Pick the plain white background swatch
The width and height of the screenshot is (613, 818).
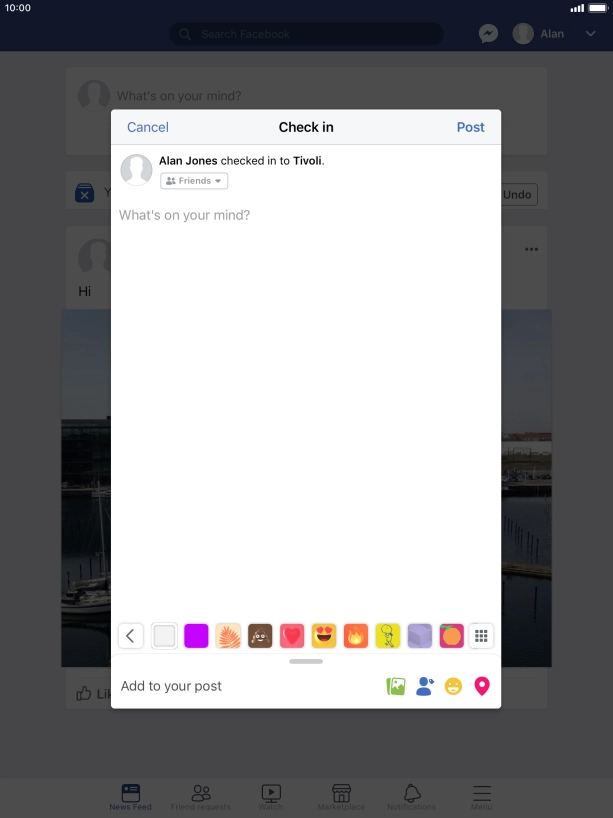click(164, 636)
